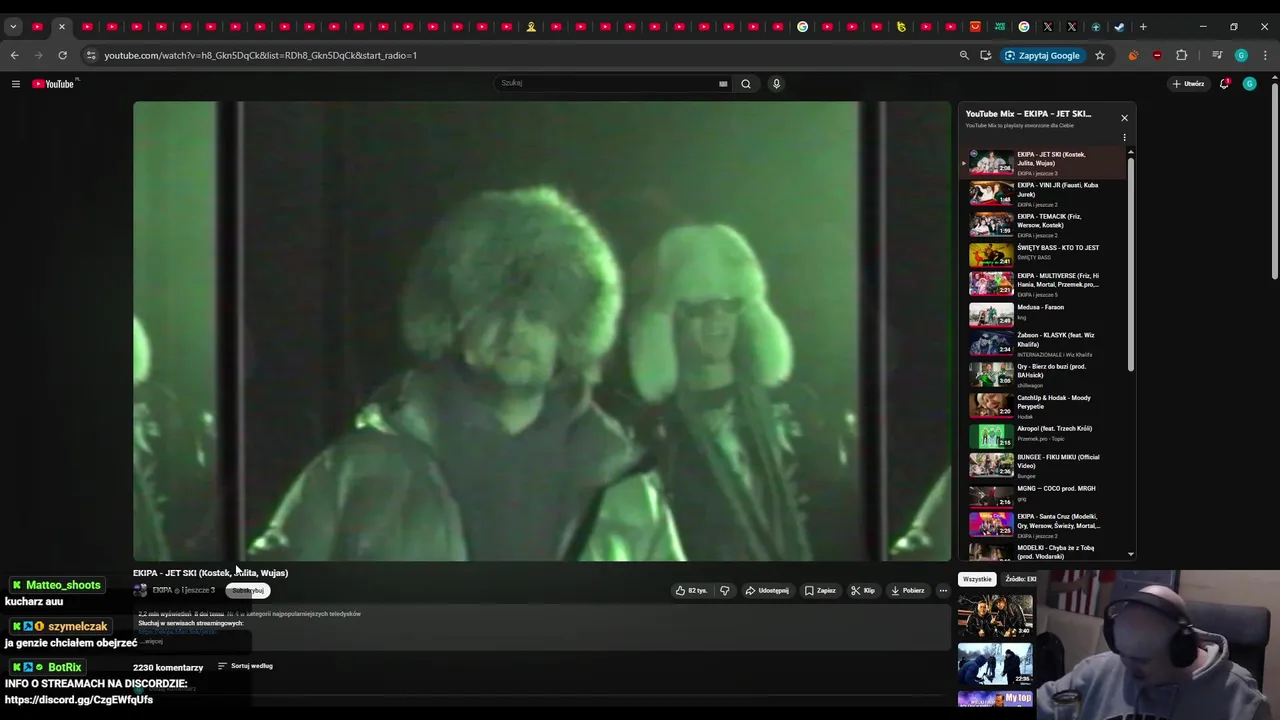The width and height of the screenshot is (1280, 720).
Task: Go back with browser back arrow
Action: pyautogui.click(x=14, y=55)
